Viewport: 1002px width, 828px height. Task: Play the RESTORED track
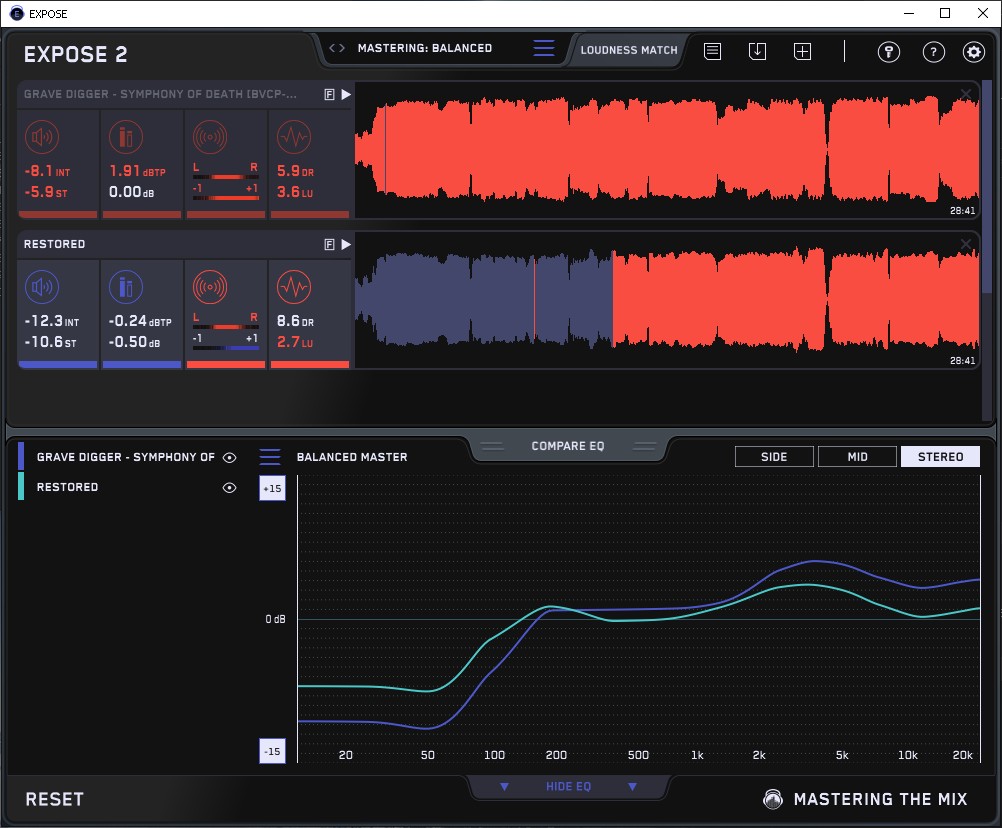pos(346,245)
